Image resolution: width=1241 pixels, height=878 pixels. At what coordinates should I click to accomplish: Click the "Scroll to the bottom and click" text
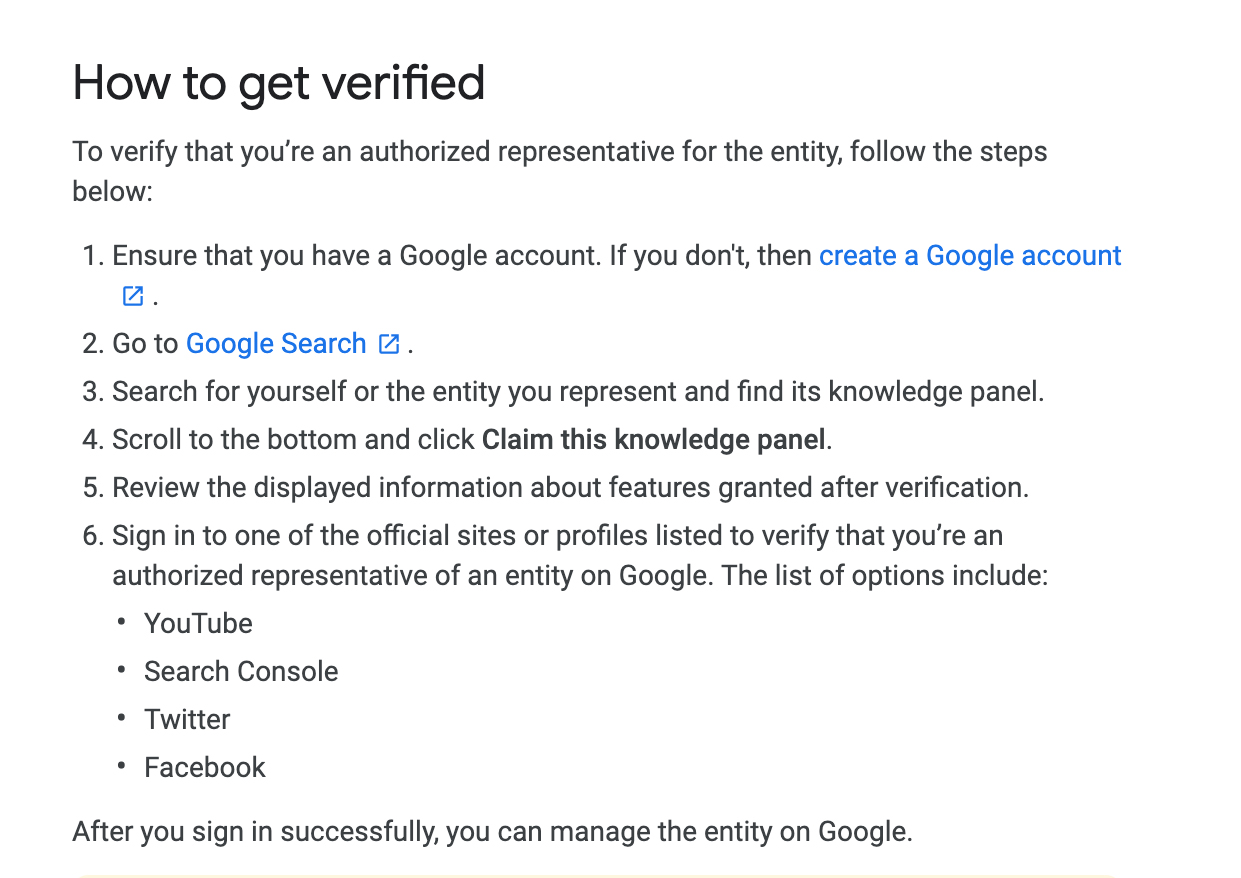pyautogui.click(x=294, y=440)
